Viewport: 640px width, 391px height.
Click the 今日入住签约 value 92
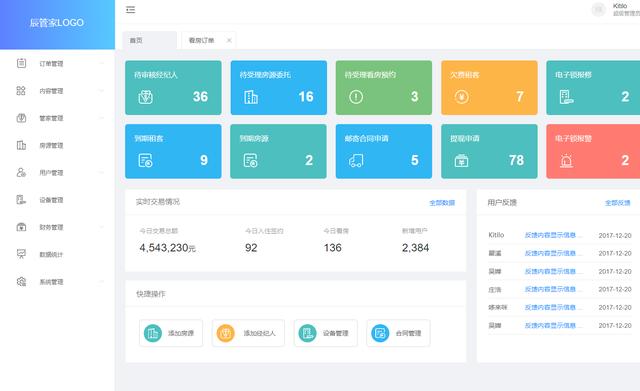pyautogui.click(x=251, y=248)
